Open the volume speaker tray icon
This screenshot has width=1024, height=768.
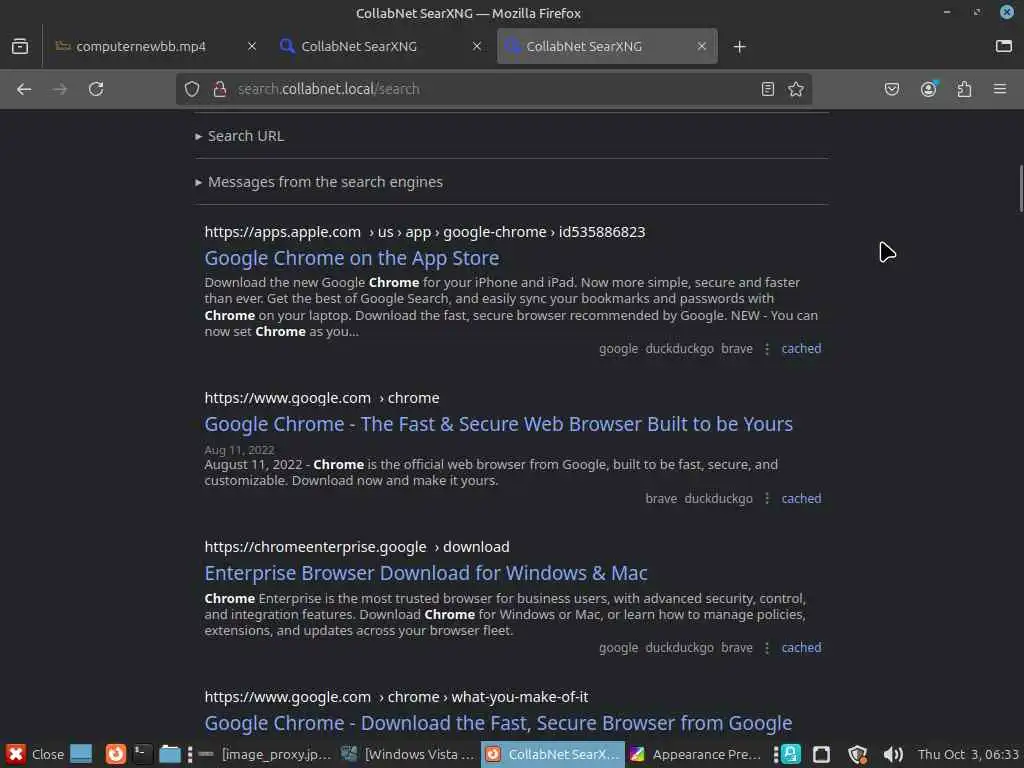click(893, 754)
